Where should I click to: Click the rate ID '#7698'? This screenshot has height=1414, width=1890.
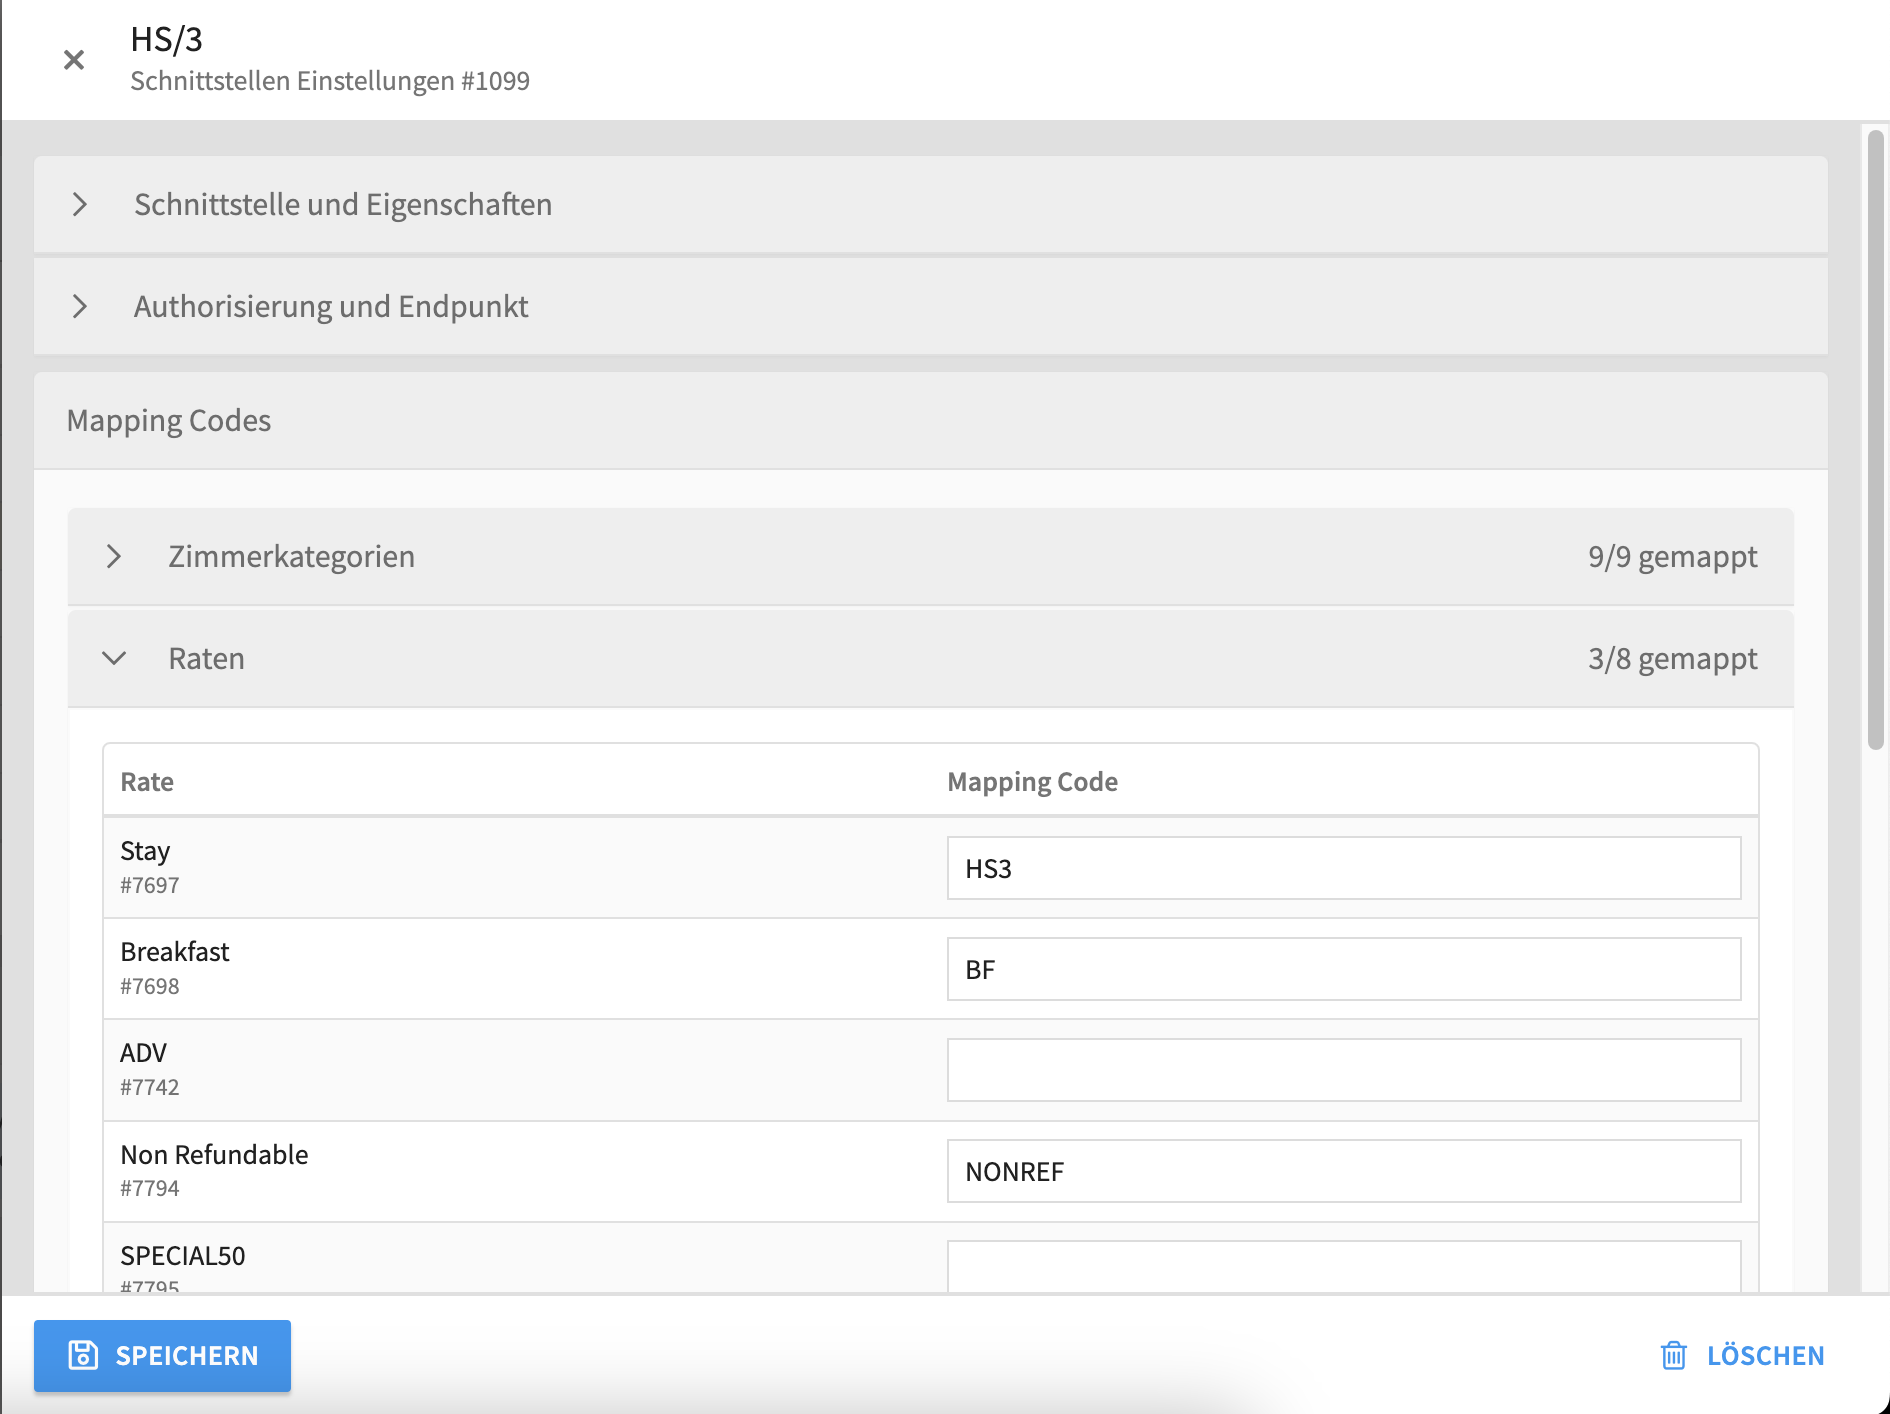(x=150, y=986)
